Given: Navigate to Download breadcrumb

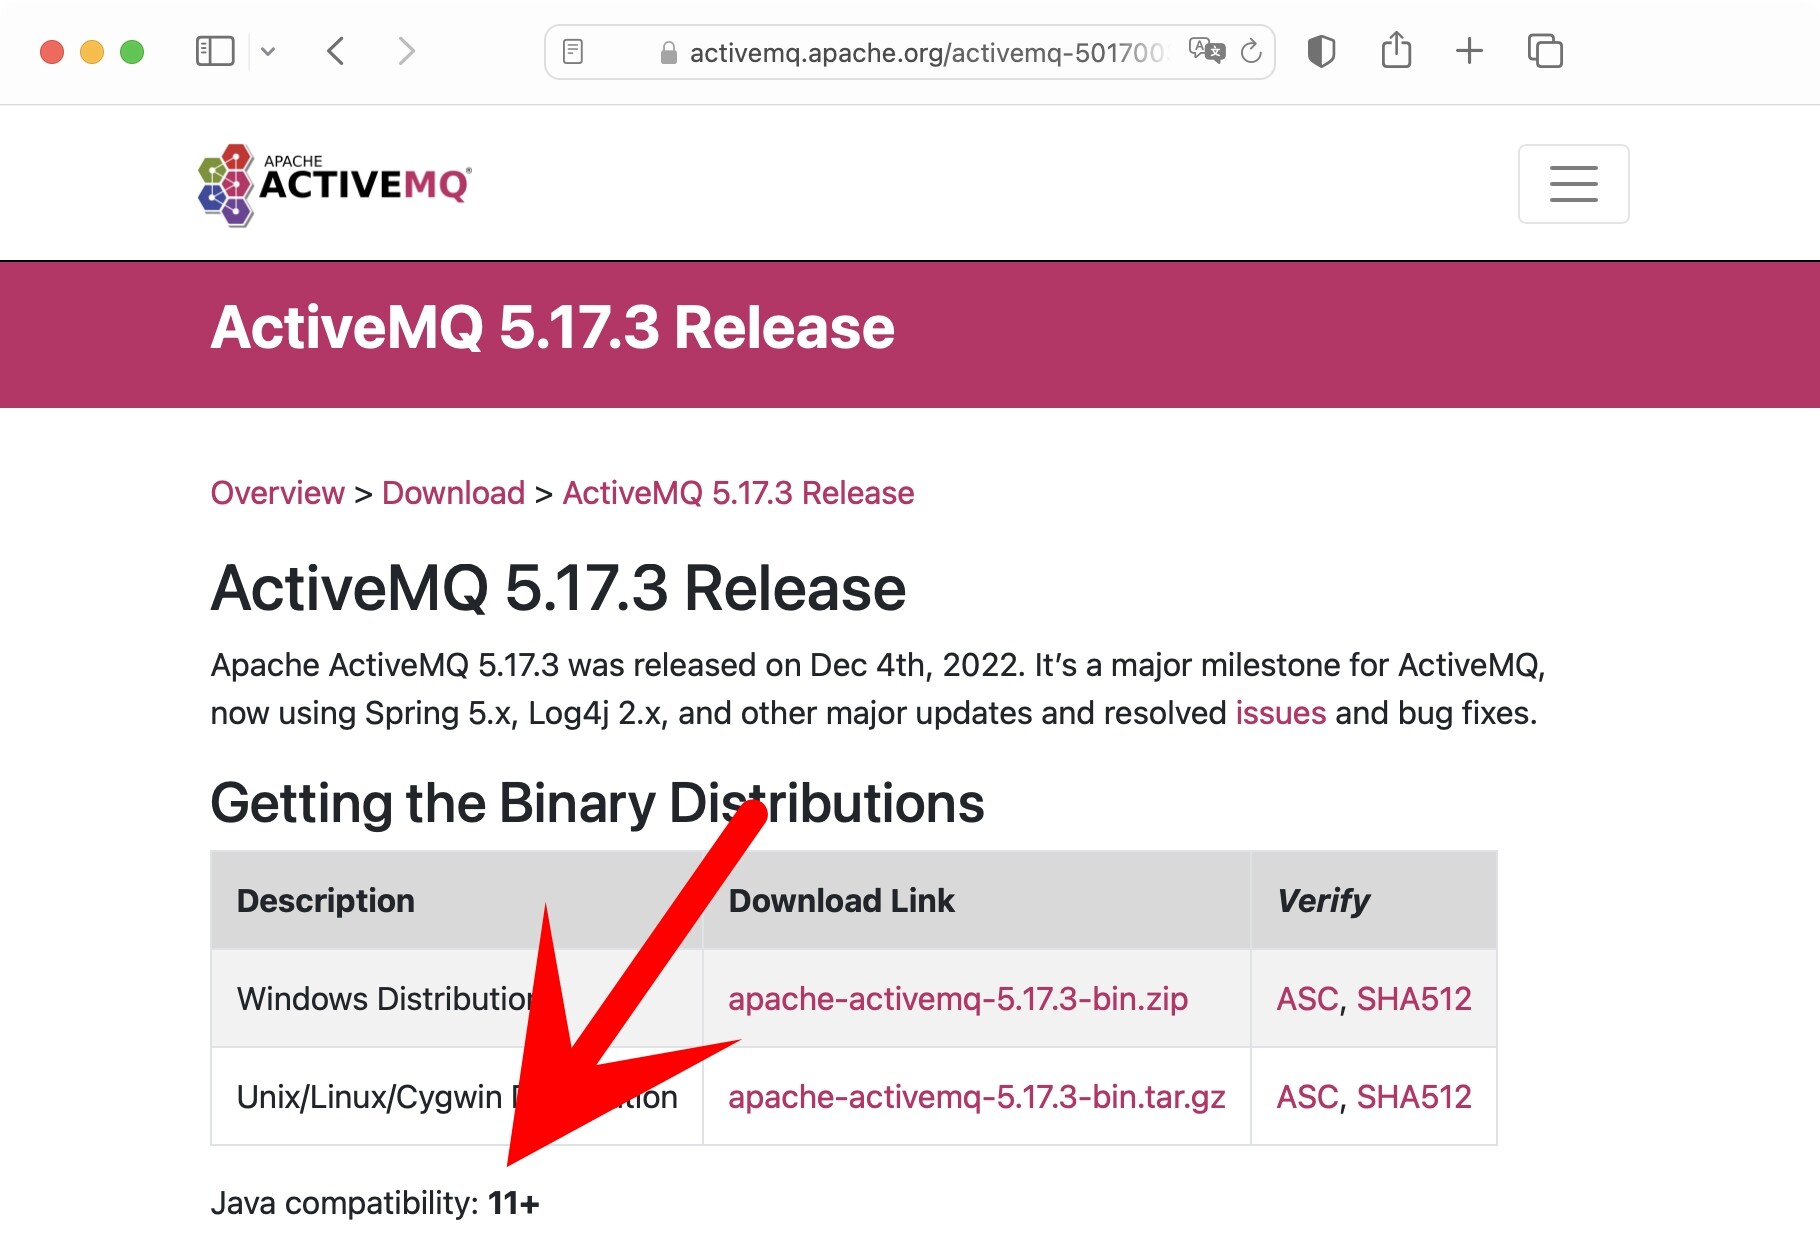Looking at the screenshot, I should [x=453, y=493].
